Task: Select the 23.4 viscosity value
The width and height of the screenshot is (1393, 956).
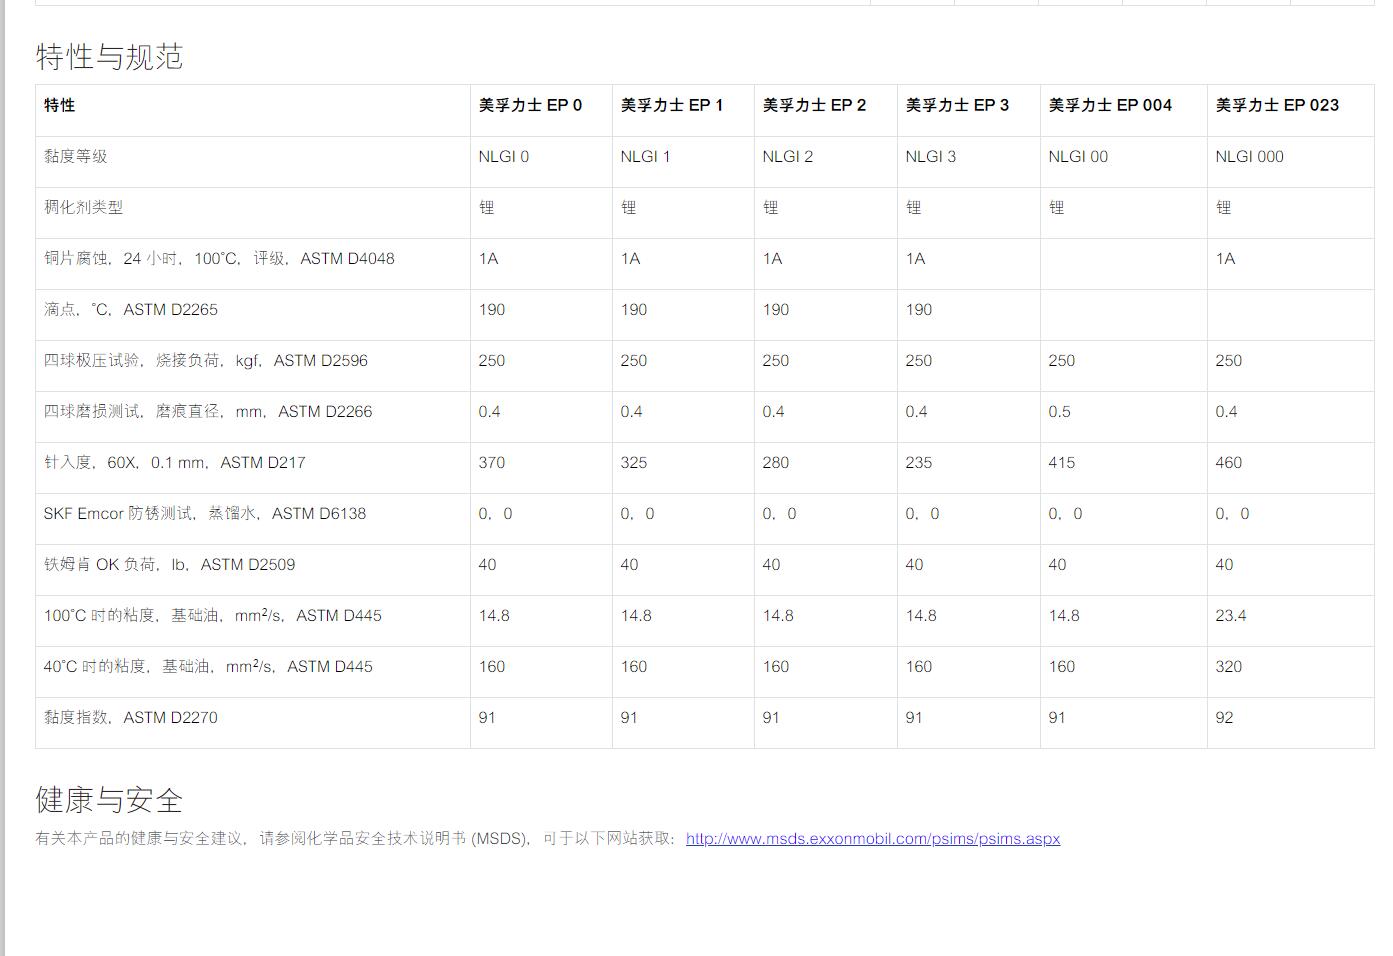Action: point(1231,615)
